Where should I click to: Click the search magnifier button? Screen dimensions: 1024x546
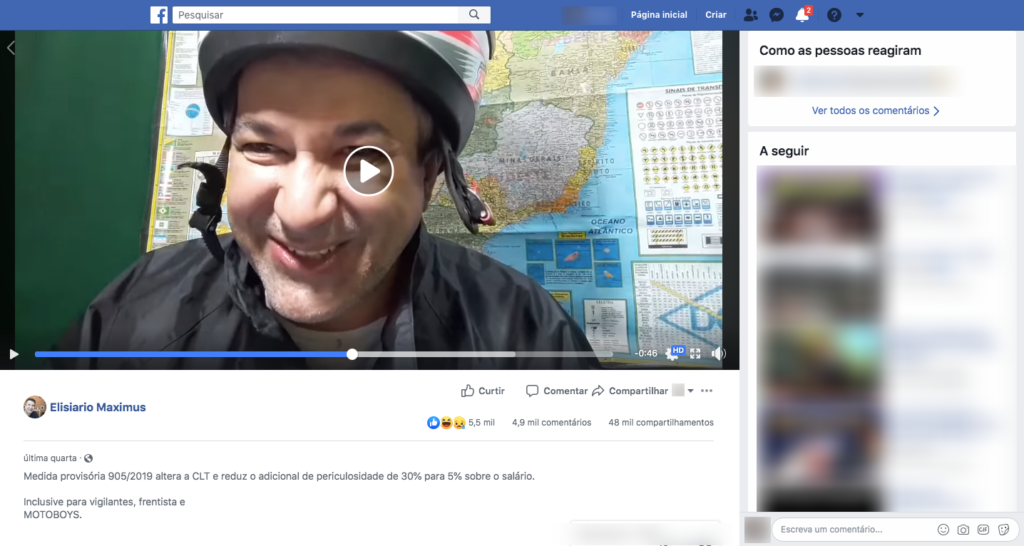(x=474, y=15)
